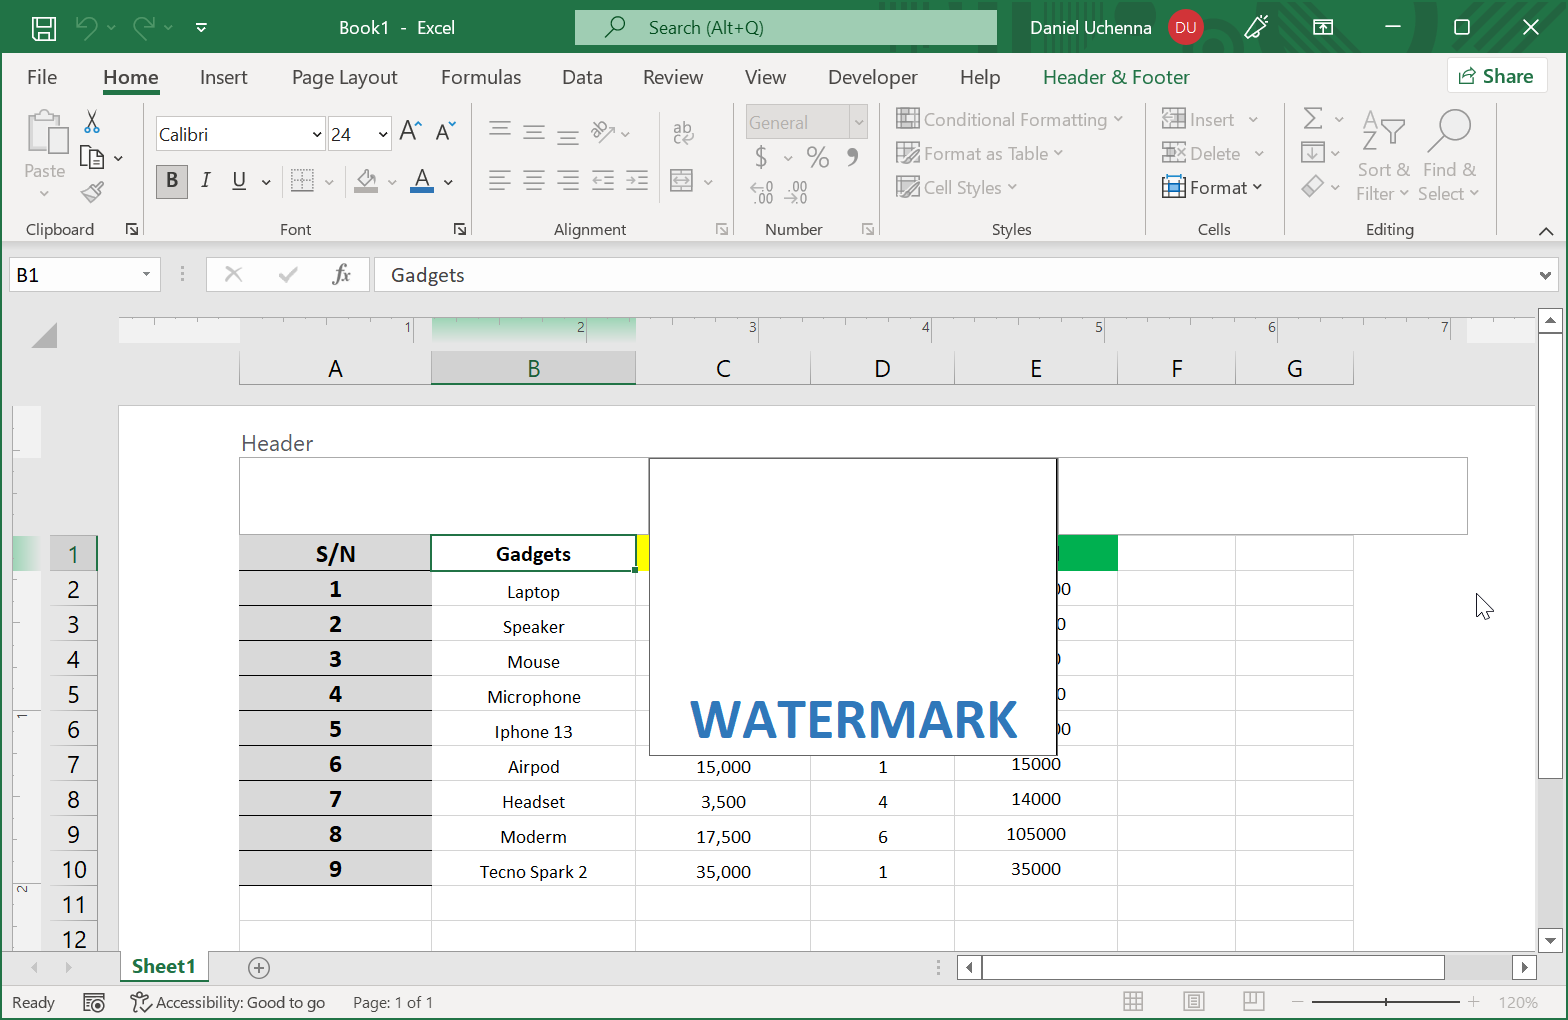1568x1020 pixels.
Task: Click the AutoSum sigma icon
Action: coord(1313,119)
